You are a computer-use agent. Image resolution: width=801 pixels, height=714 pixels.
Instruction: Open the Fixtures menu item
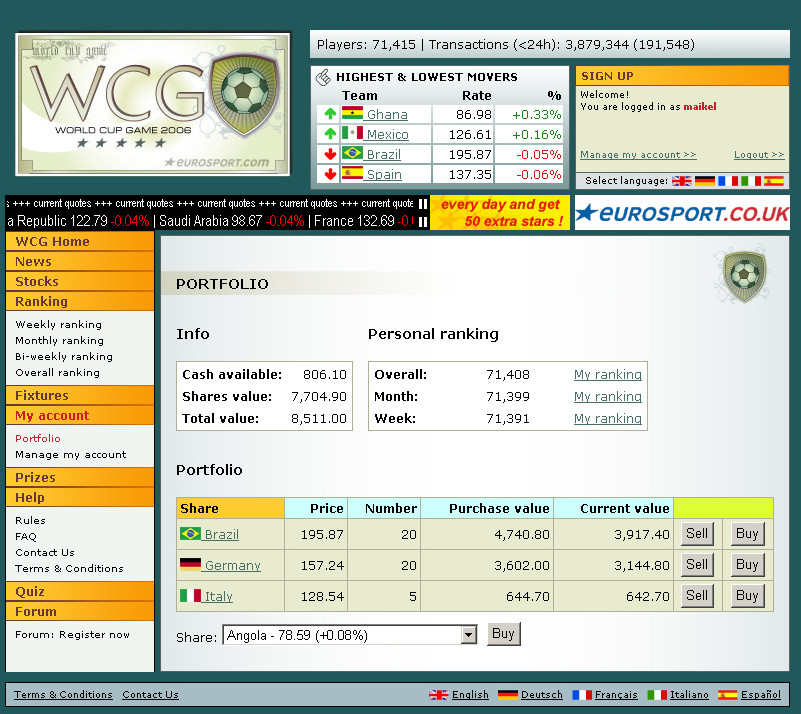point(80,395)
